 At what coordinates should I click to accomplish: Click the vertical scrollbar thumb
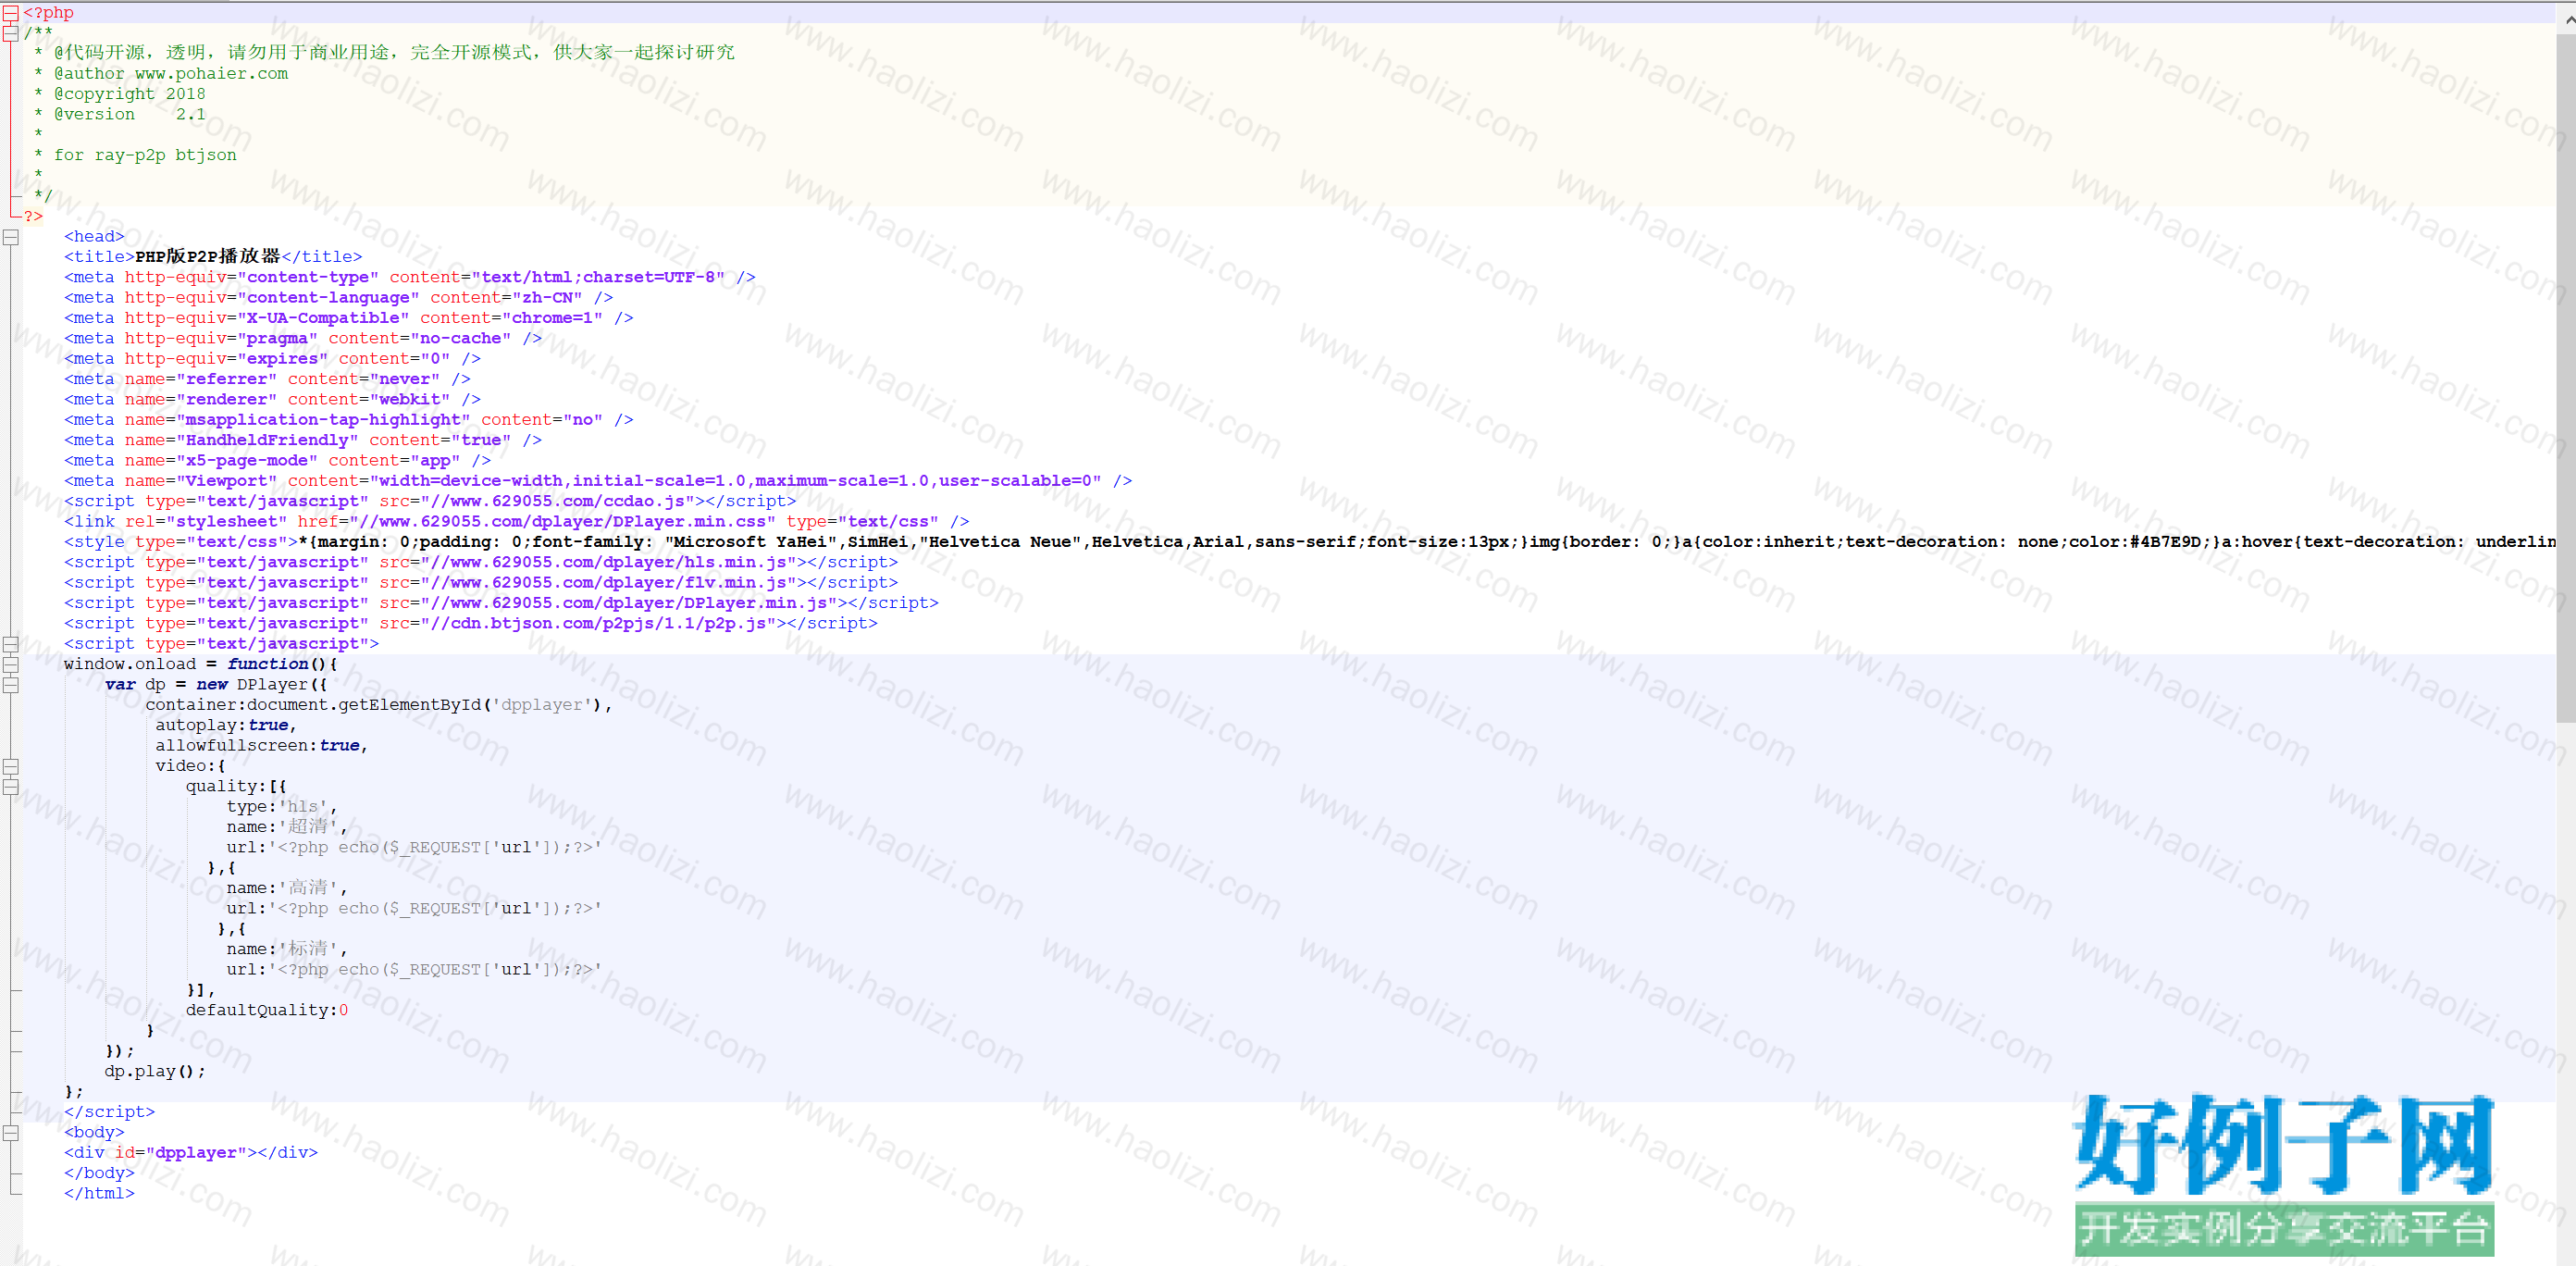click(x=2566, y=378)
